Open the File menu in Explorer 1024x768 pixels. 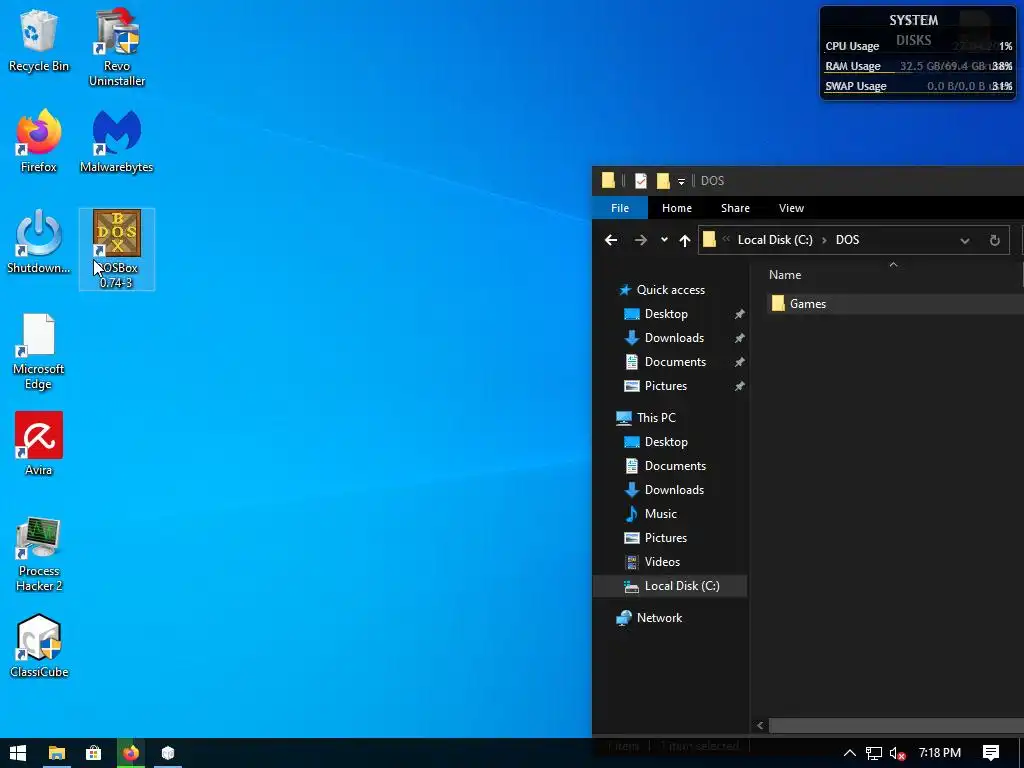[620, 208]
